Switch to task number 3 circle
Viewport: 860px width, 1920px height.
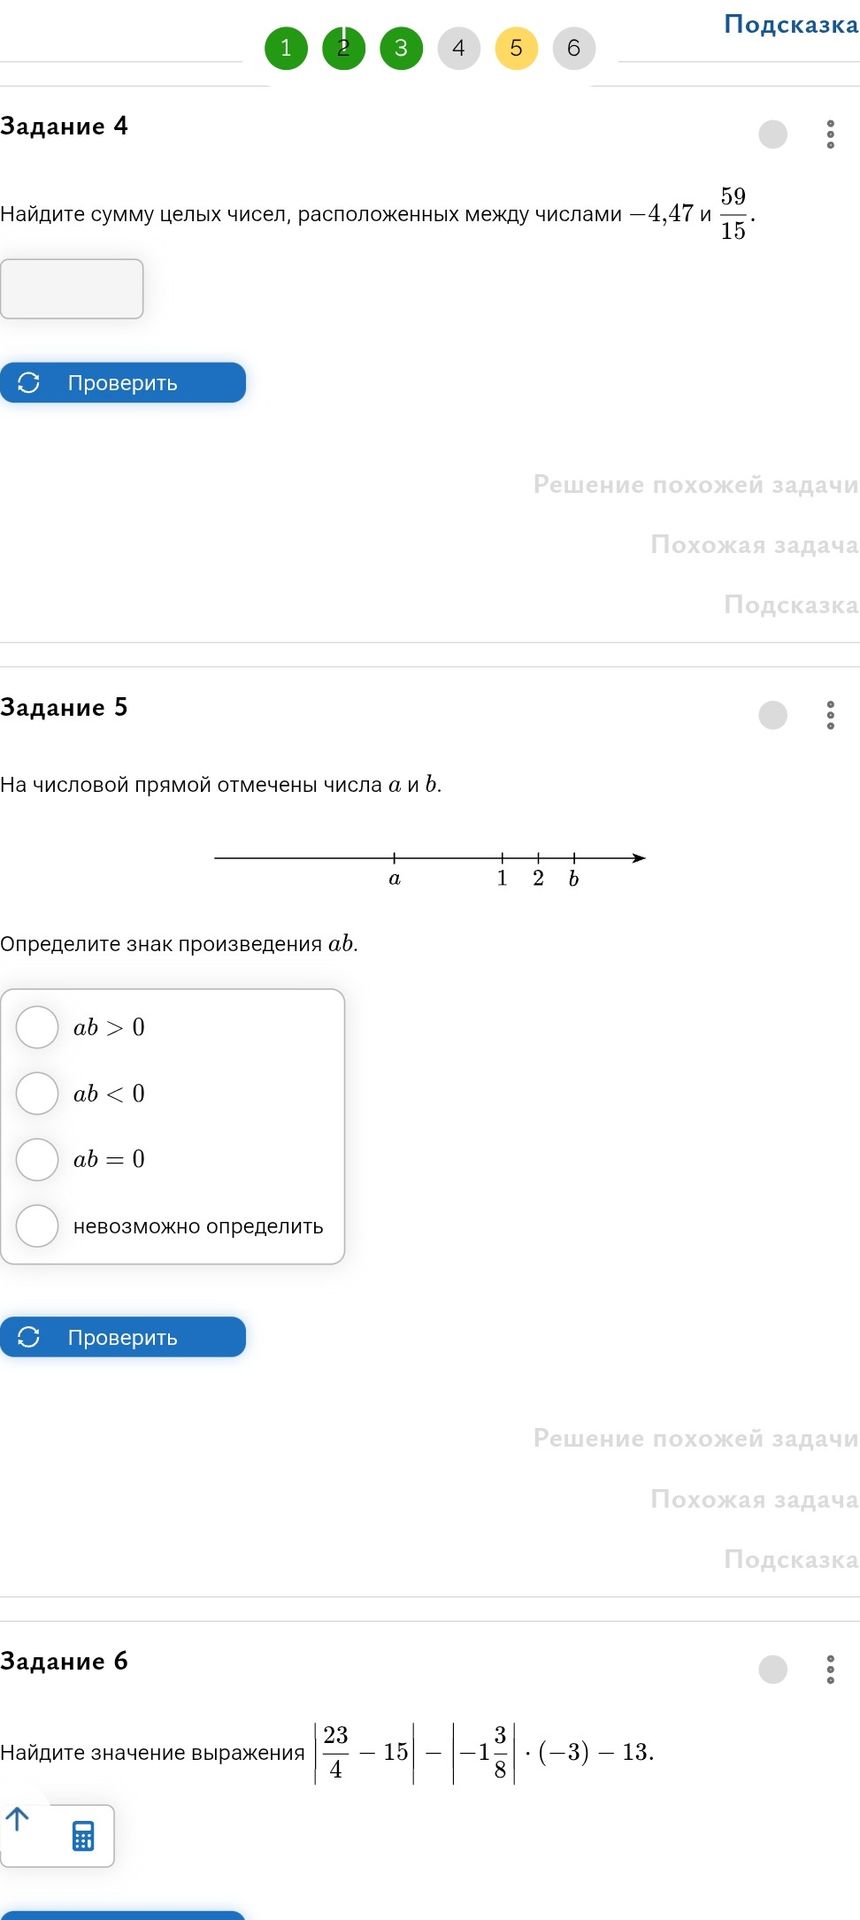(401, 48)
